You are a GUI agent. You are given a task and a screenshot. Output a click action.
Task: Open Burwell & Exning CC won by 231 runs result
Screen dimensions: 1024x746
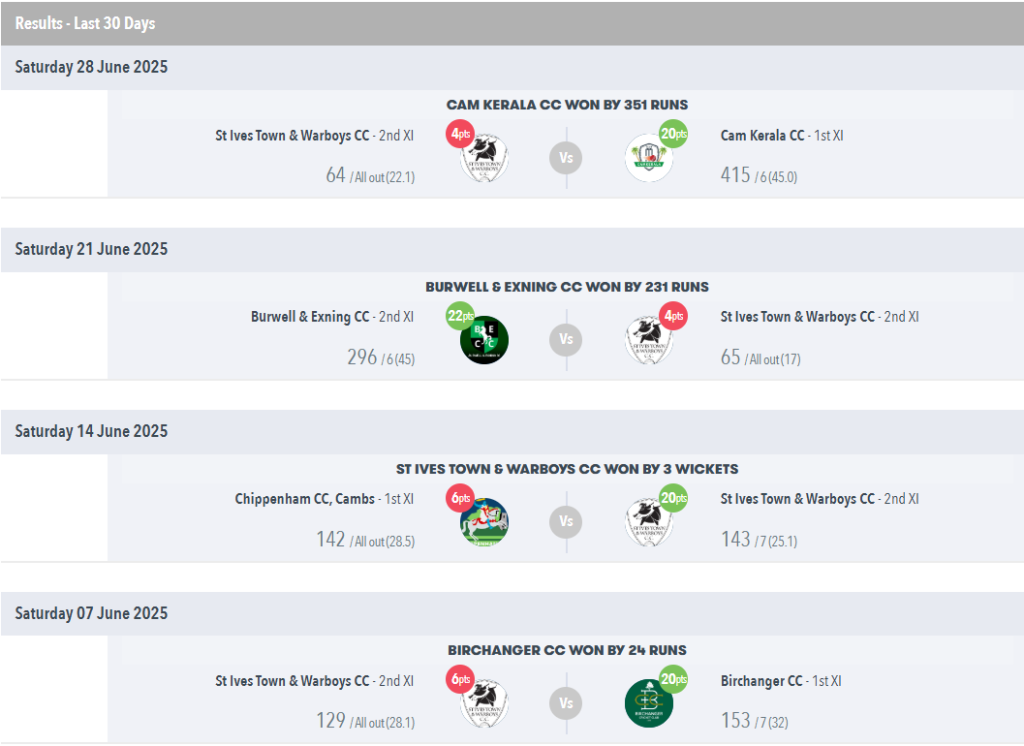pos(567,287)
